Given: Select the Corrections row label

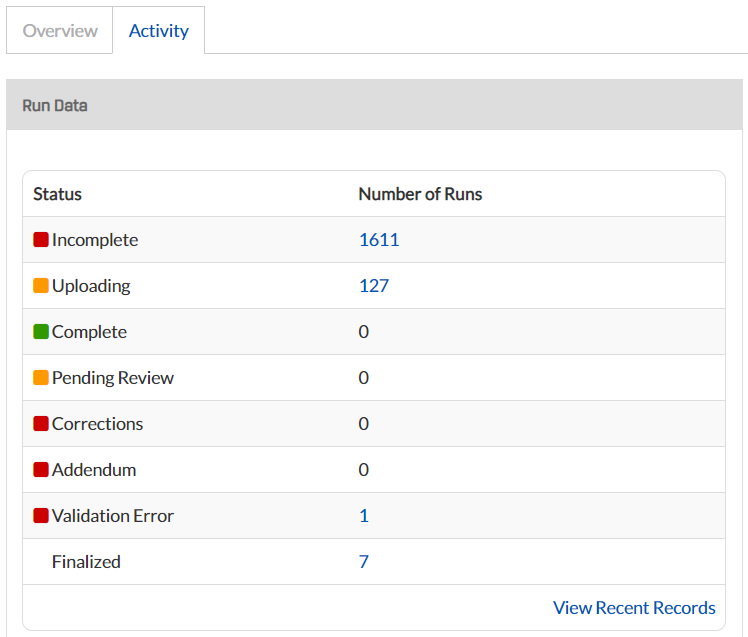Looking at the screenshot, I should click(x=98, y=424).
